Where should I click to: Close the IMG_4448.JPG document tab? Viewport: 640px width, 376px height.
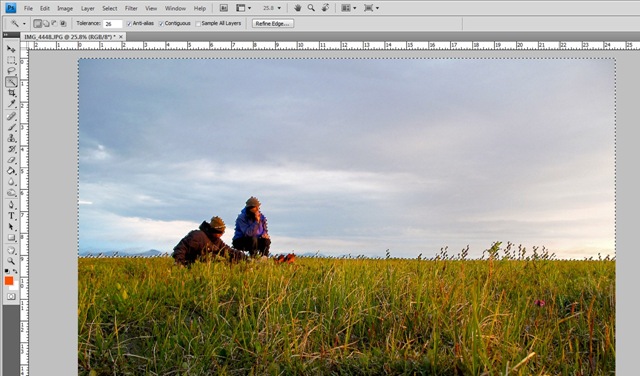click(121, 37)
